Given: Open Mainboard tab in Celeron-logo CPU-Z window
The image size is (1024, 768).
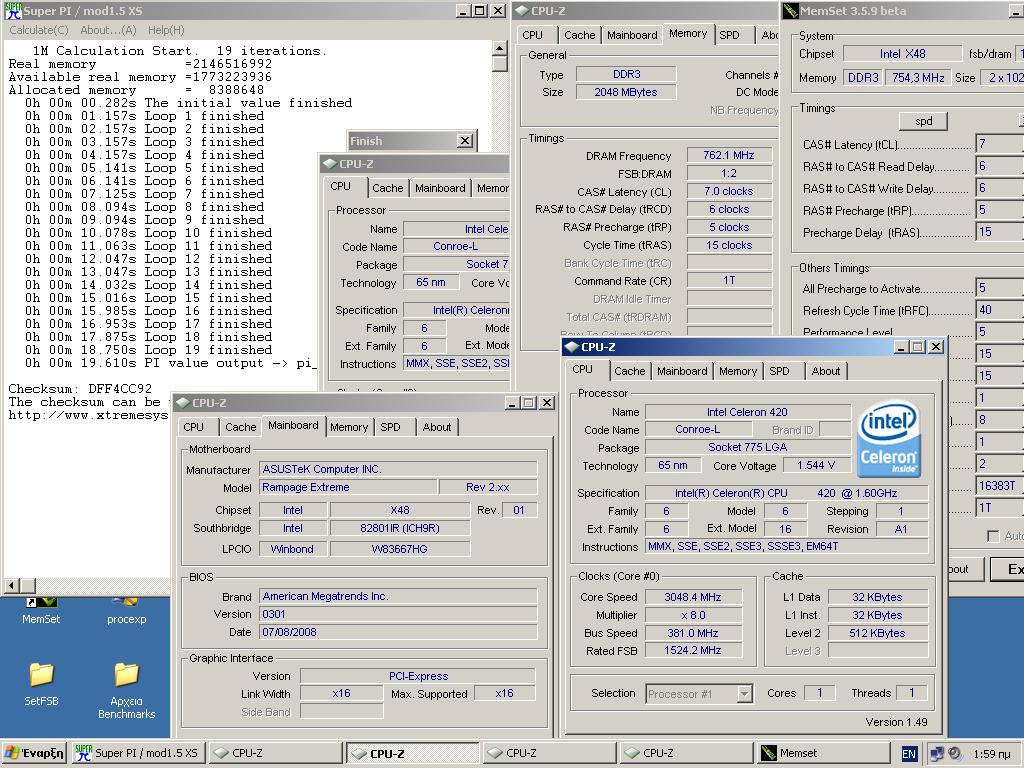Looking at the screenshot, I should coord(682,371).
